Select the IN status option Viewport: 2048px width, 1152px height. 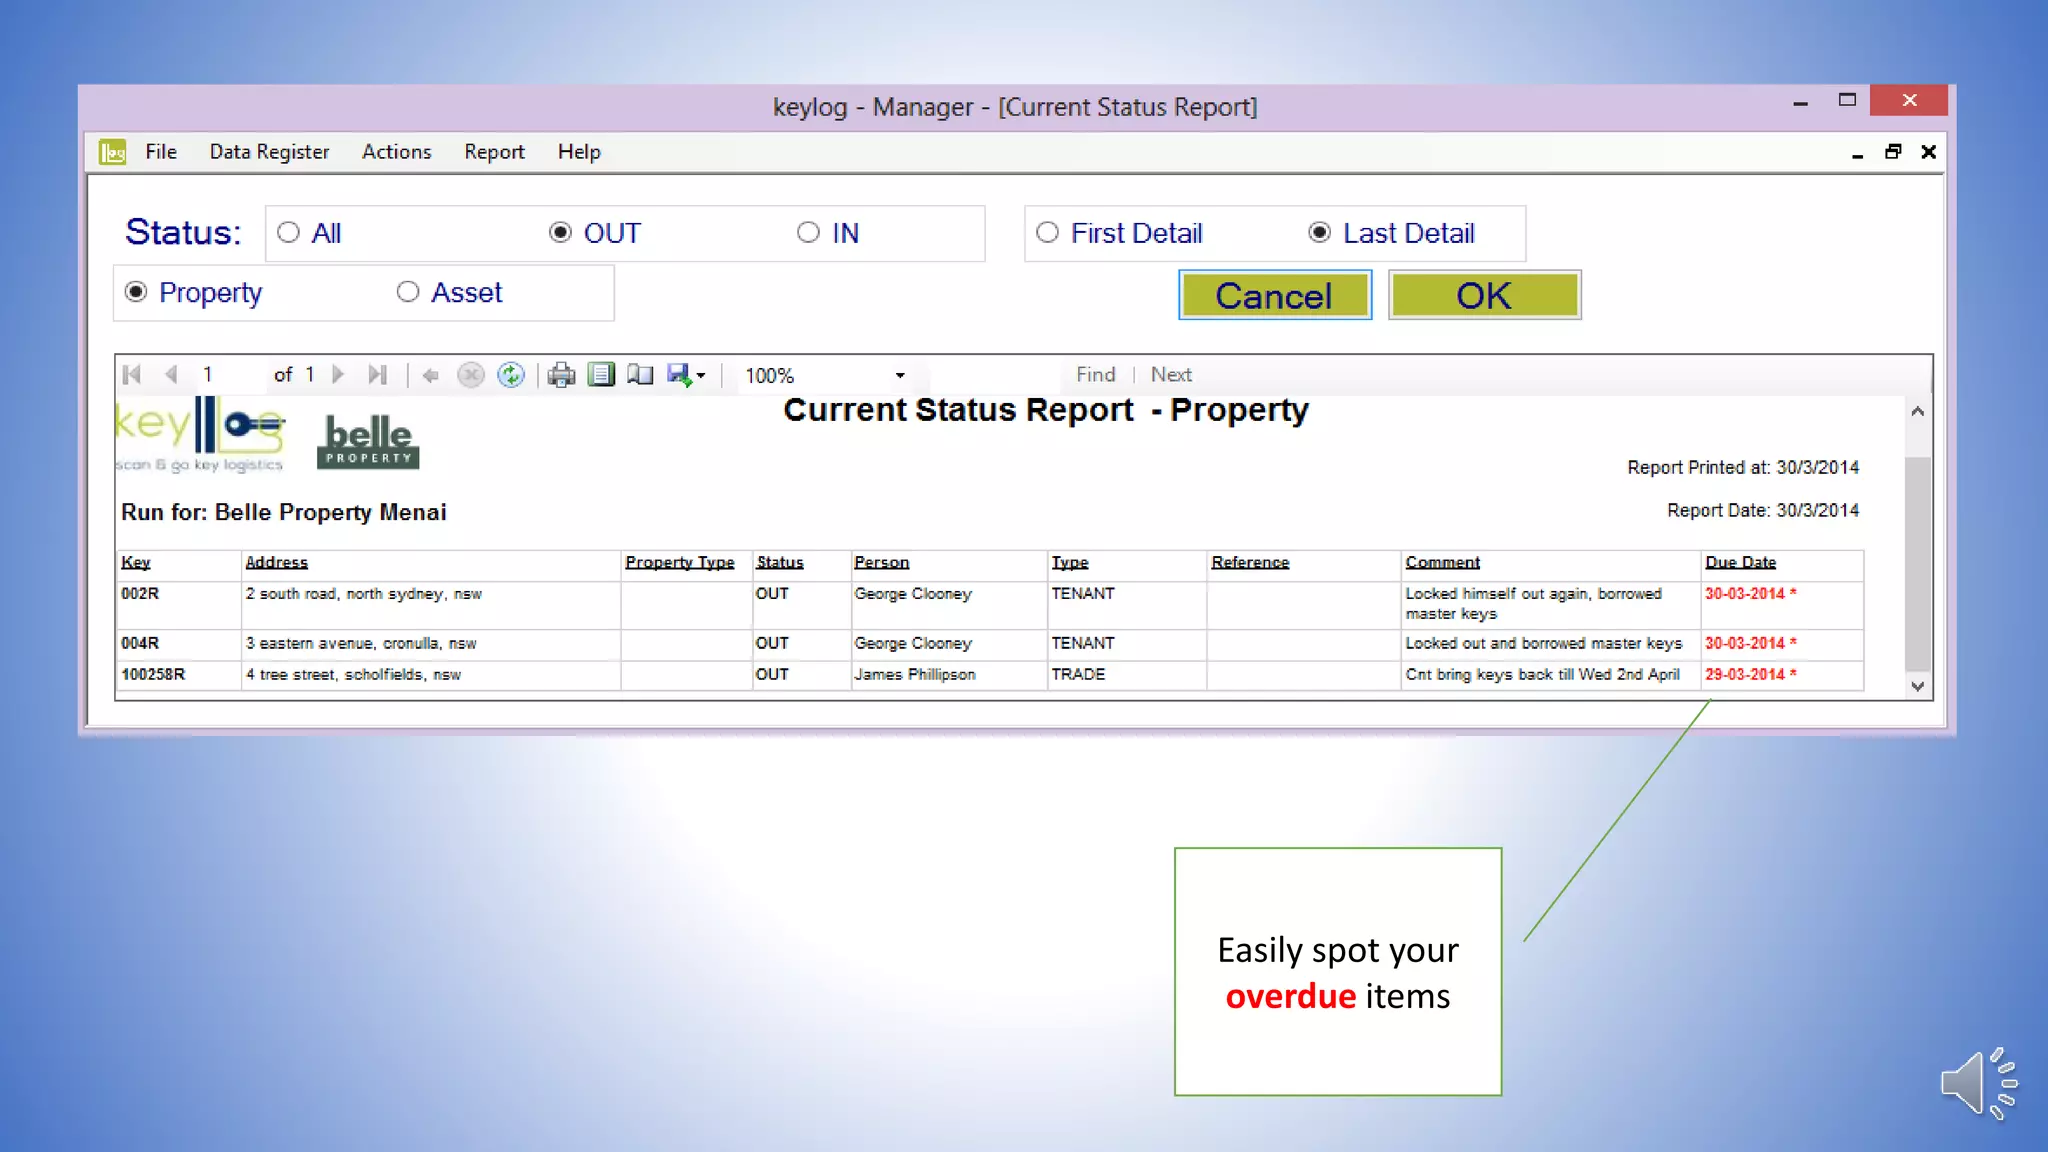pos(808,233)
